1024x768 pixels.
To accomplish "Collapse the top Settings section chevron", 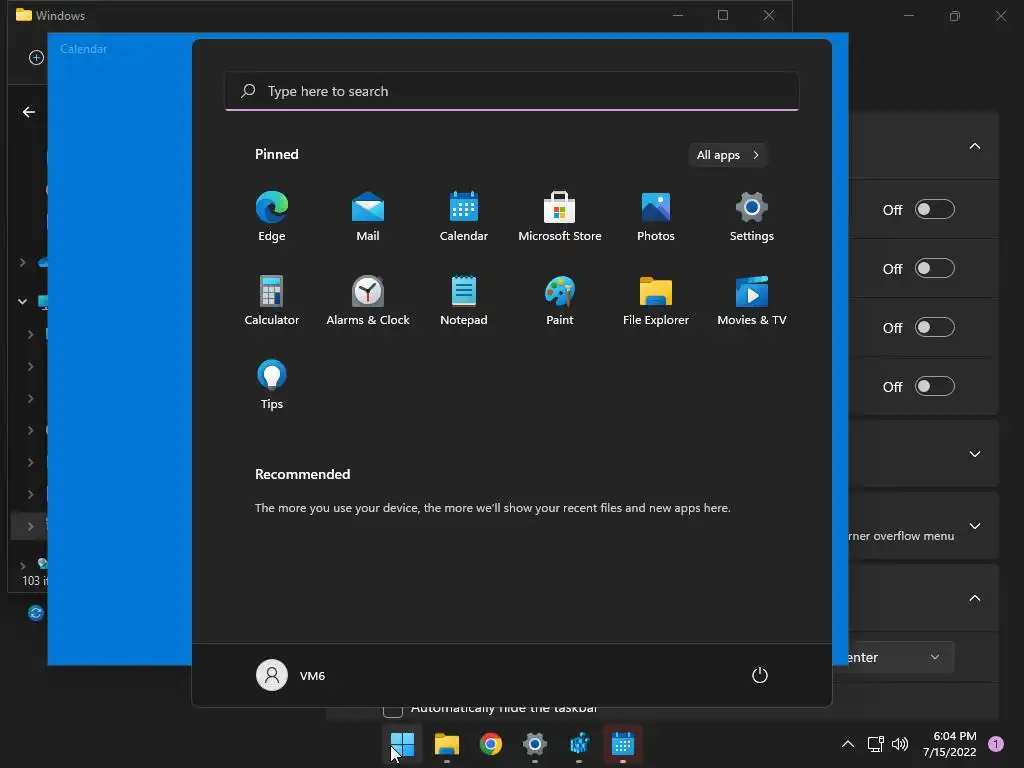I will (974, 146).
